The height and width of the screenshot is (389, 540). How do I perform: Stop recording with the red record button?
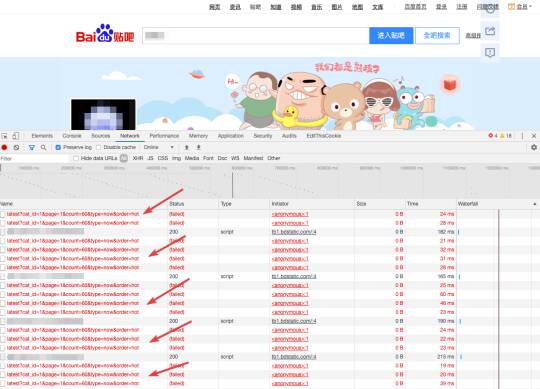point(4,147)
